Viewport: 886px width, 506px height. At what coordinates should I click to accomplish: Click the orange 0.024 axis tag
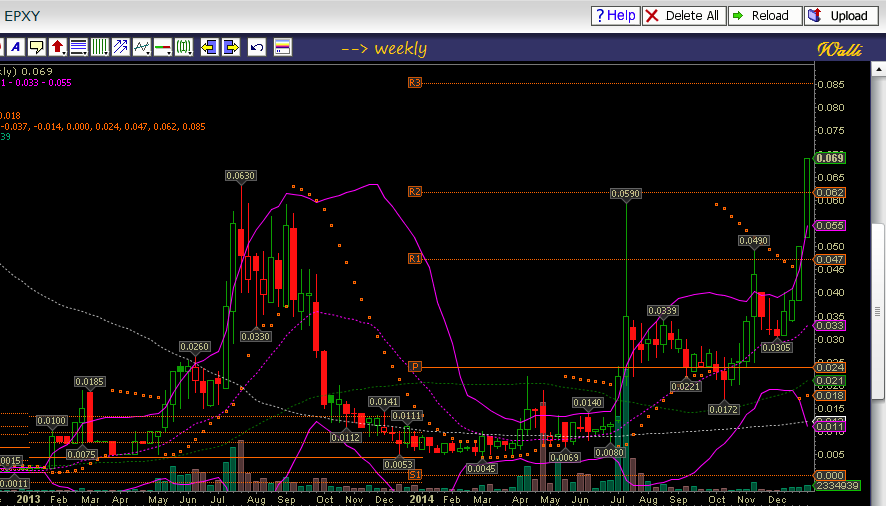829,367
